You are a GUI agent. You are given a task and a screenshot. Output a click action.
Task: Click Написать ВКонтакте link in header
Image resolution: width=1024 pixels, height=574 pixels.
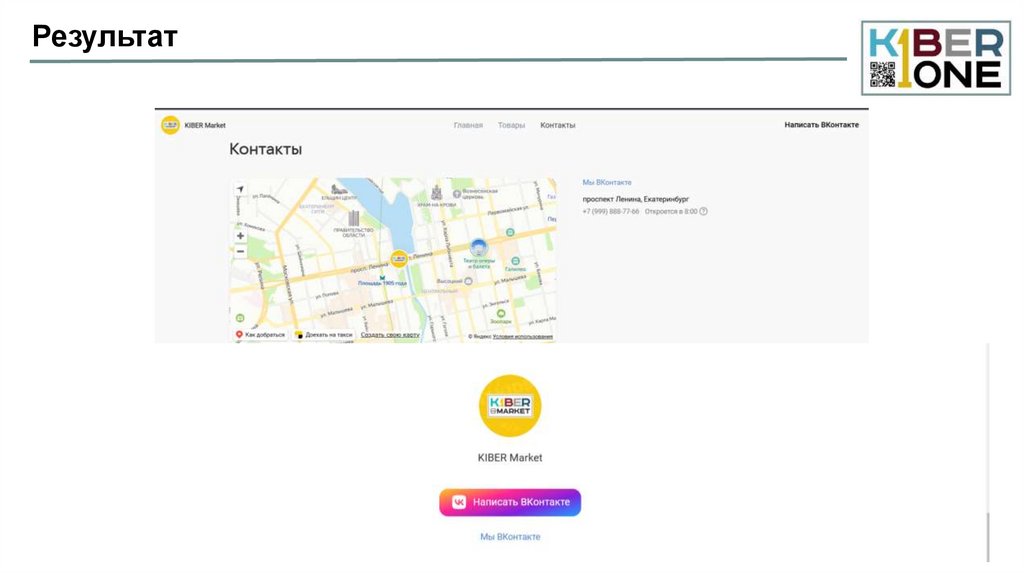coord(822,125)
